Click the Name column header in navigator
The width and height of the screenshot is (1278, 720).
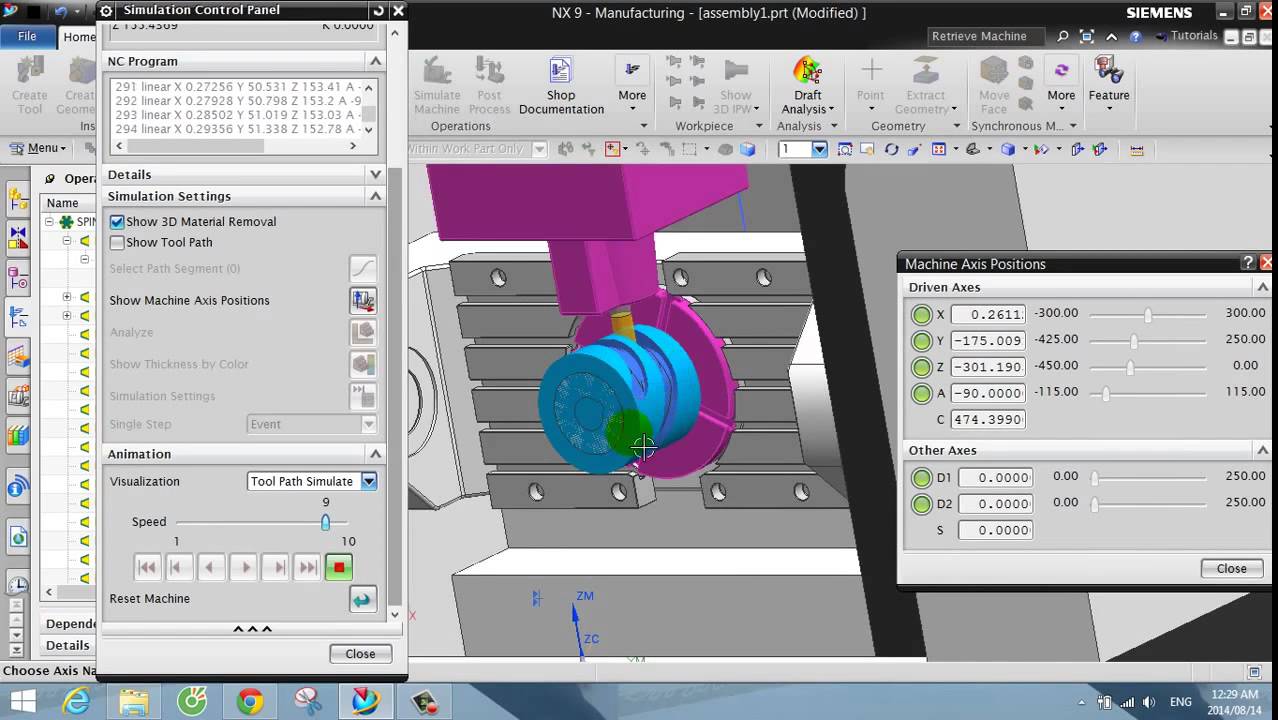click(62, 203)
